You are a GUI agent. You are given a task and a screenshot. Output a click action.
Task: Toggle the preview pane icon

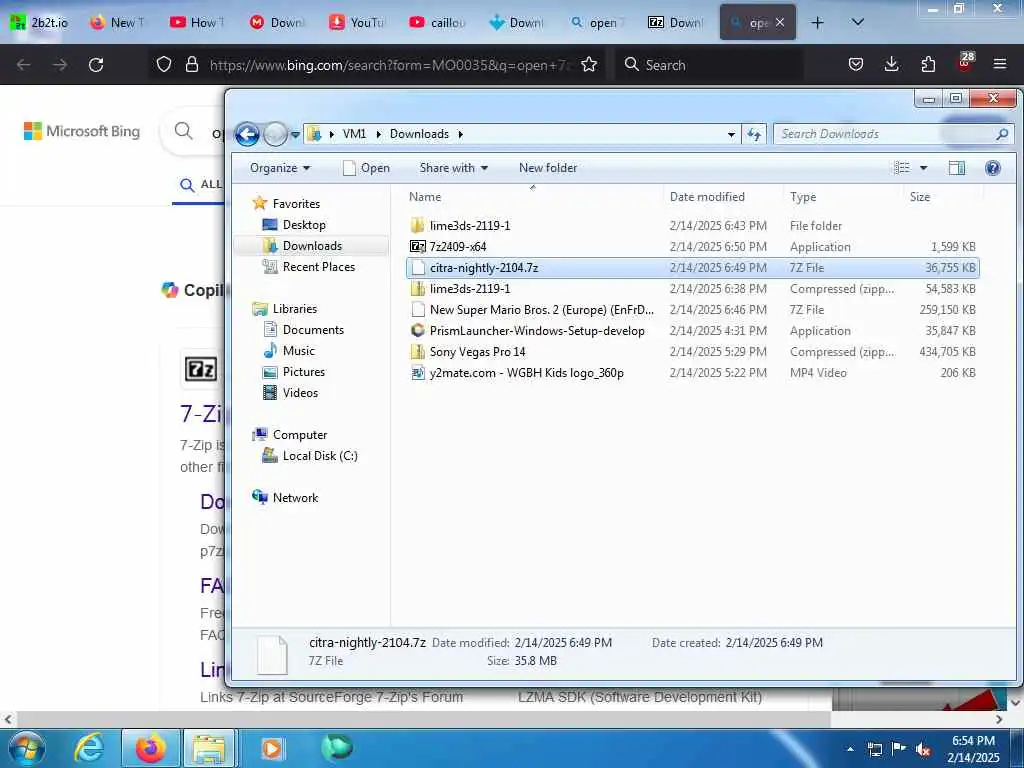pyautogui.click(x=957, y=168)
